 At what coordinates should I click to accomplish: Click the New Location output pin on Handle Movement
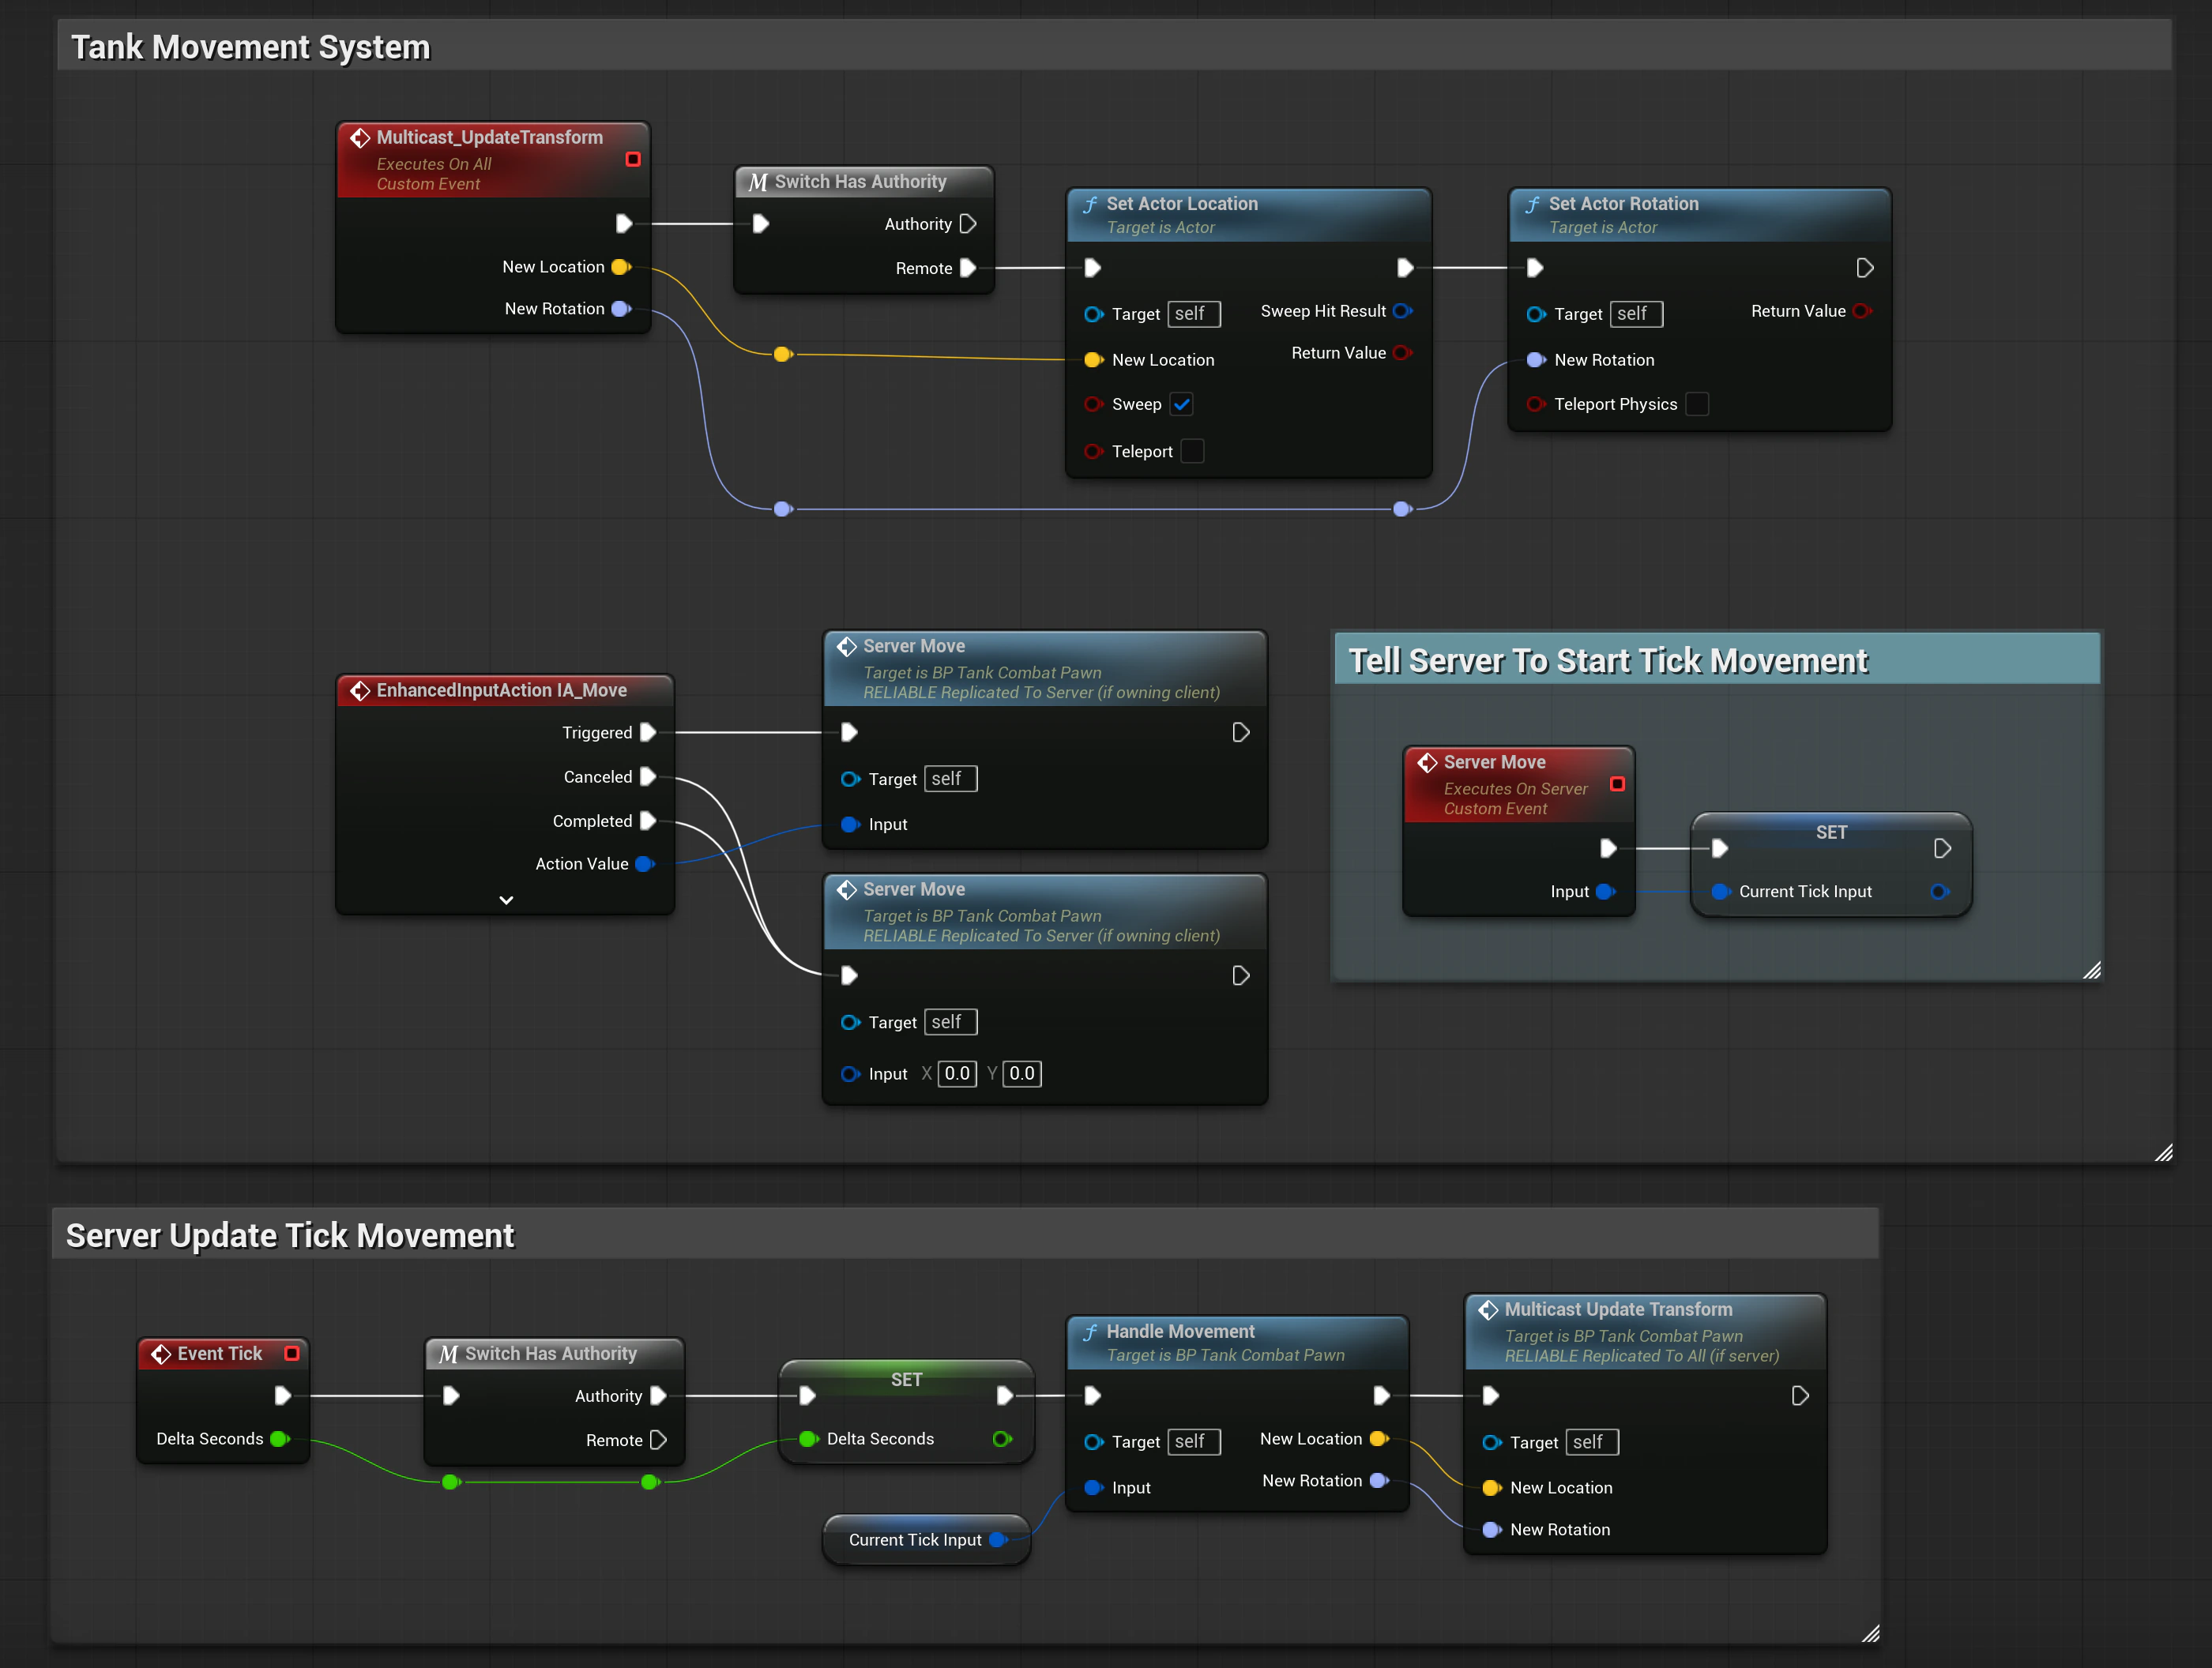(1379, 1439)
